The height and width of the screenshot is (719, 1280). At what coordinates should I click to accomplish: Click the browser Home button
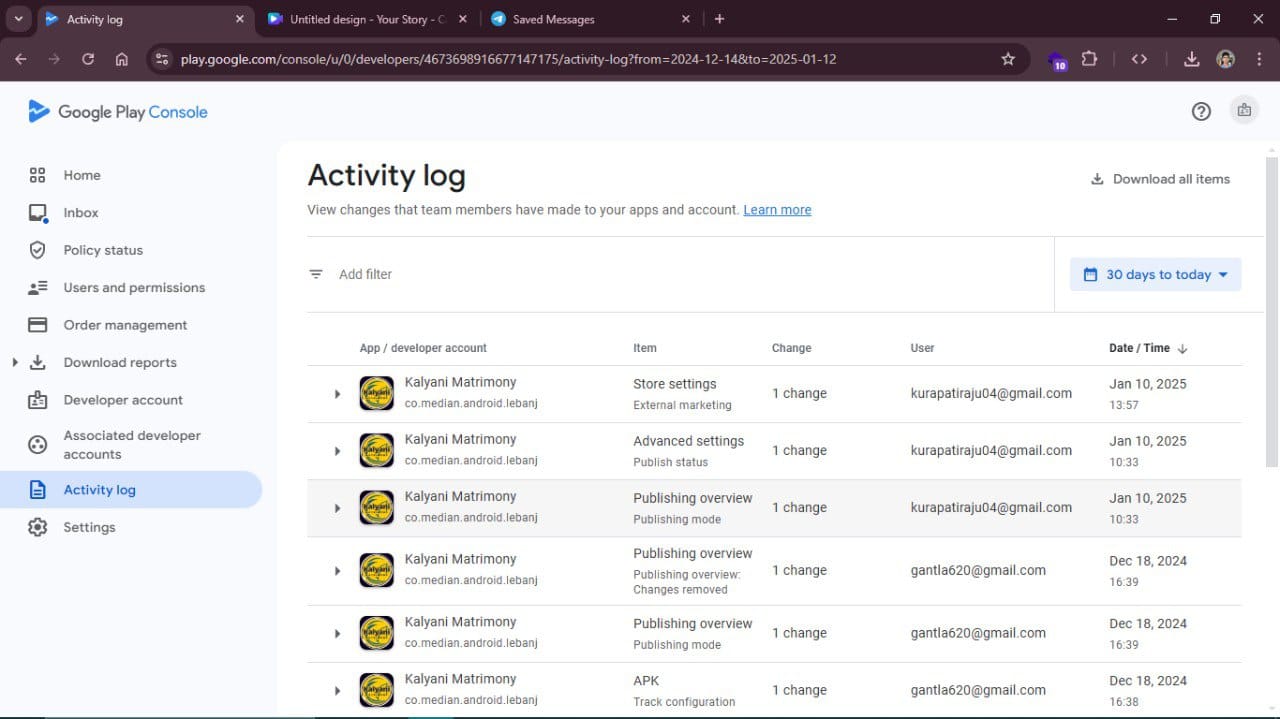pyautogui.click(x=122, y=59)
